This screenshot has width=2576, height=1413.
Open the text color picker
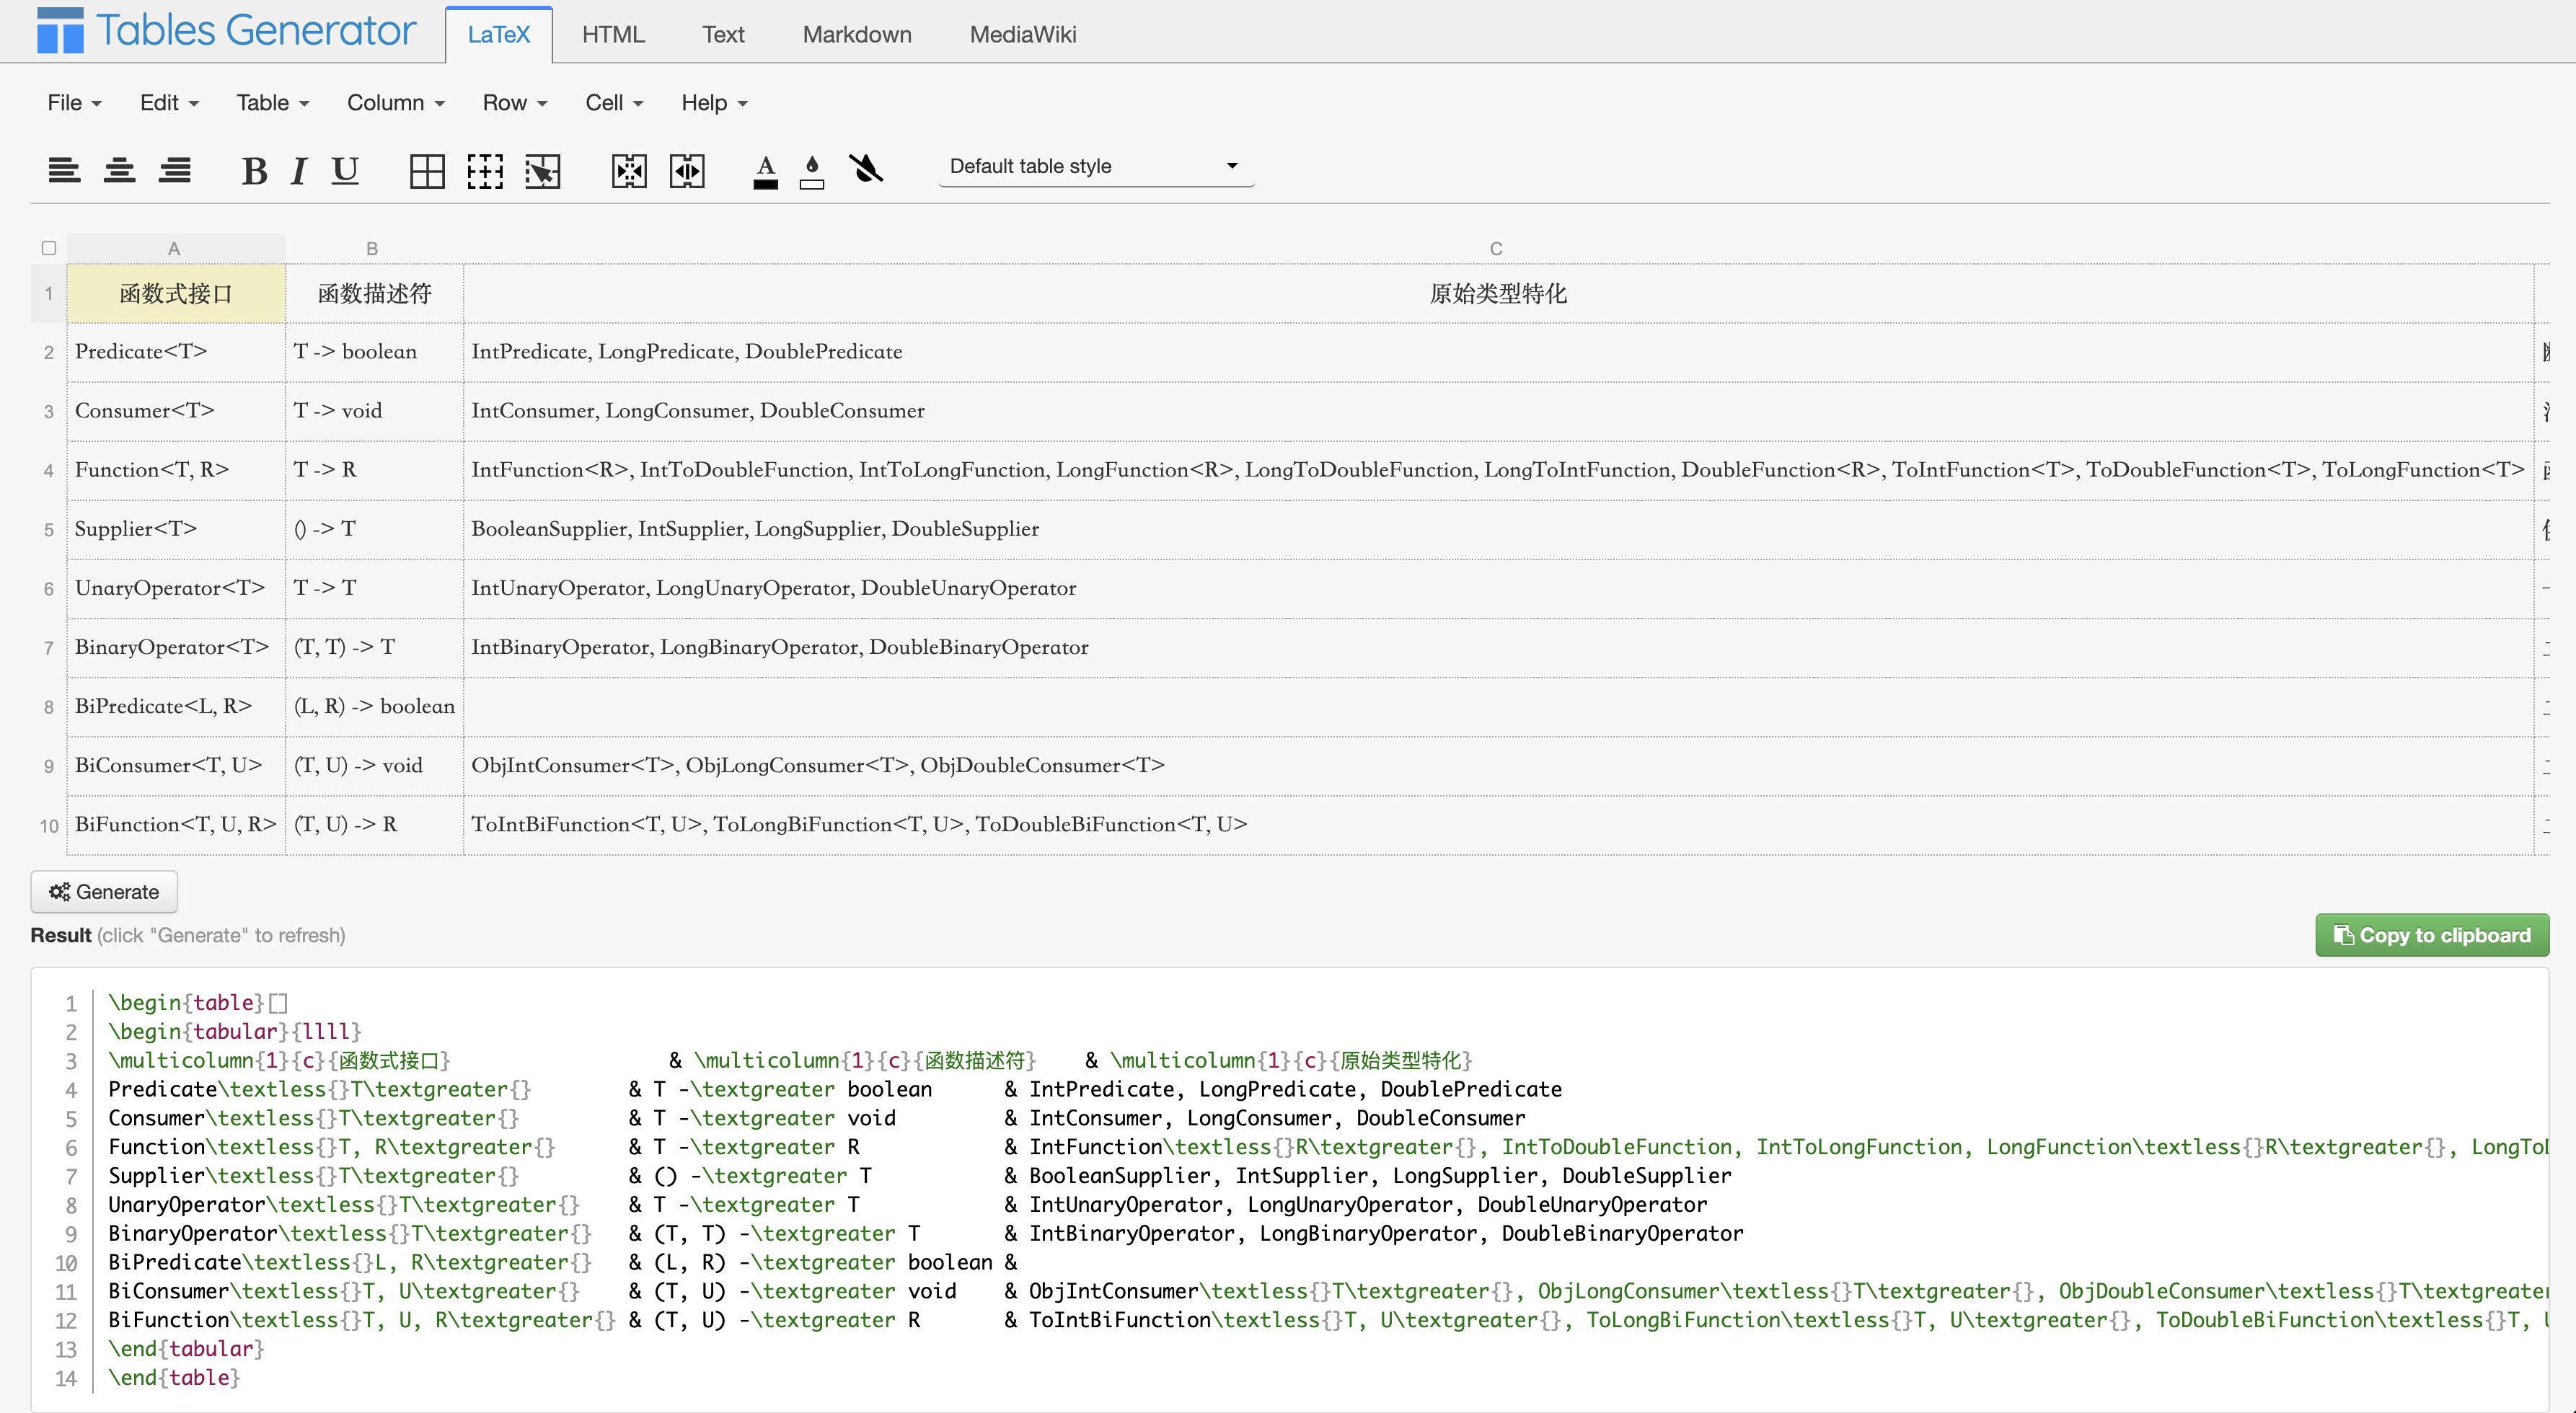[x=765, y=171]
